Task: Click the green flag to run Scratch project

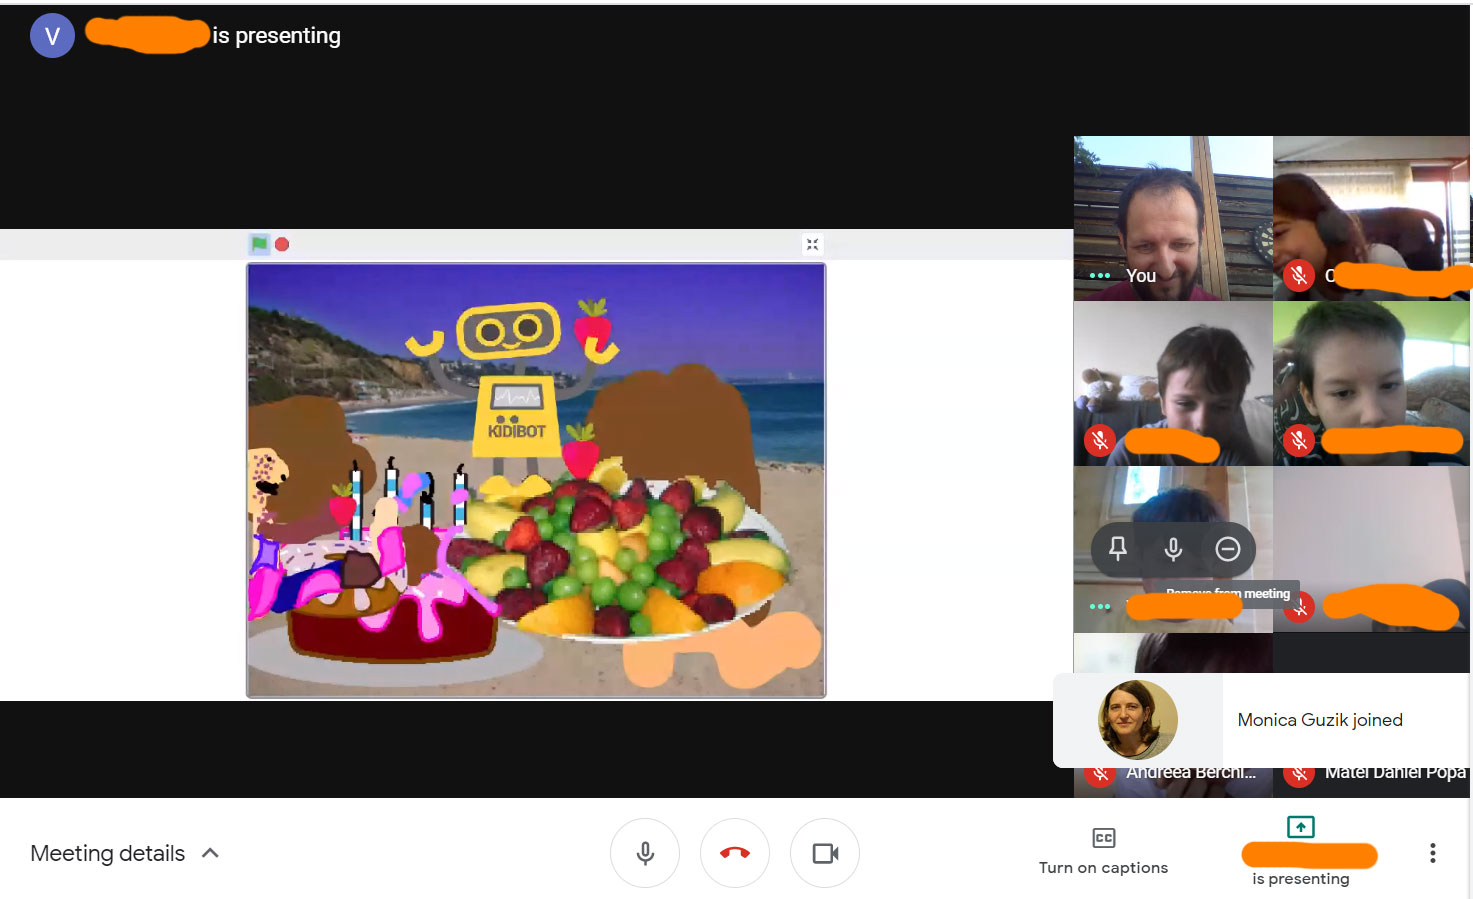Action: click(259, 244)
